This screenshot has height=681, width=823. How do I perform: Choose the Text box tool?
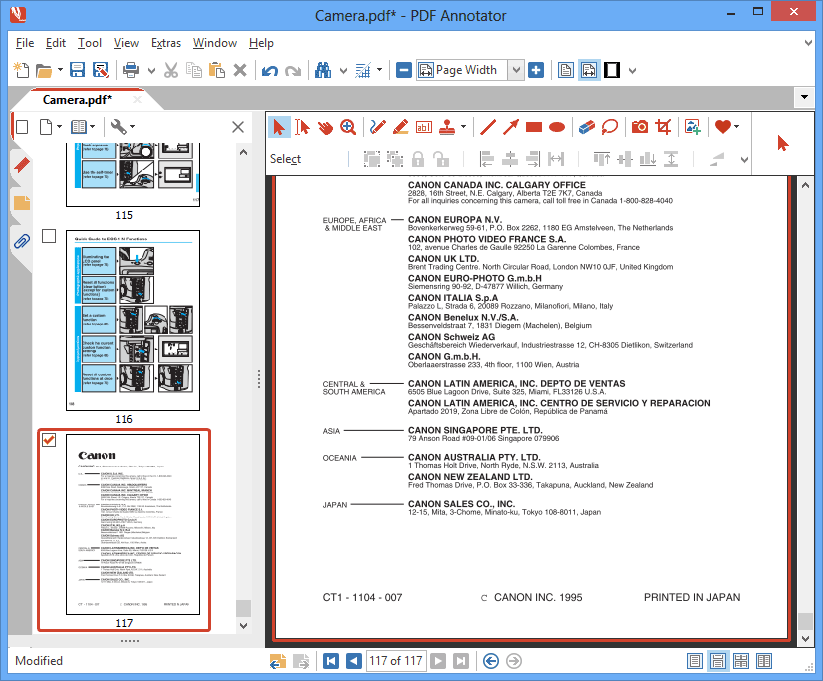[x=424, y=127]
